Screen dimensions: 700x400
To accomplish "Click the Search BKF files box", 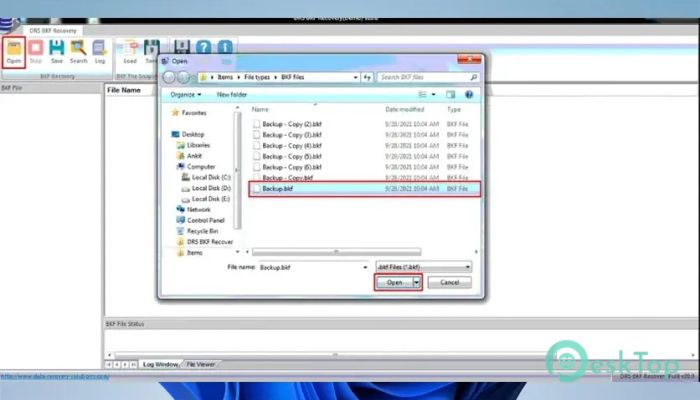I will (428, 77).
